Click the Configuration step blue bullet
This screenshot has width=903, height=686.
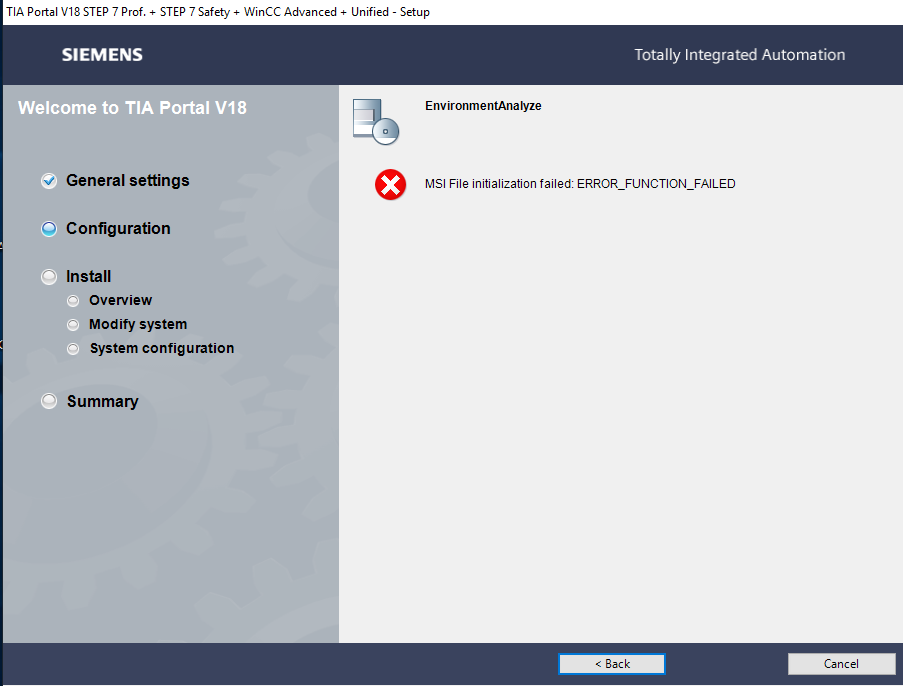click(49, 229)
